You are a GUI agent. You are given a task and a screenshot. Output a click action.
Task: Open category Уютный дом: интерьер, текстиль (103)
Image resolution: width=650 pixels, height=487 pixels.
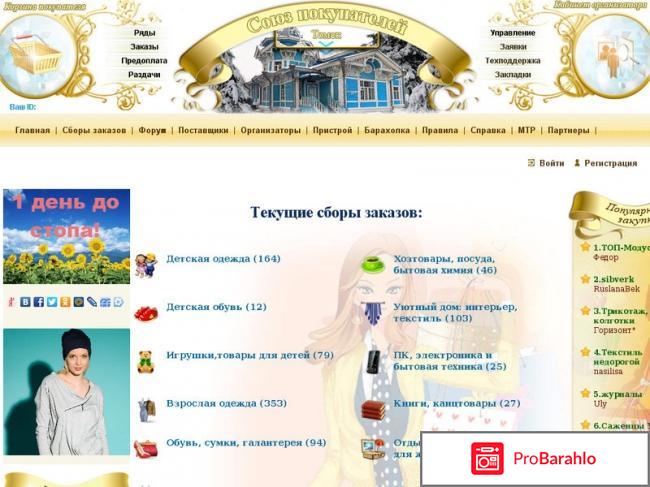tap(455, 313)
